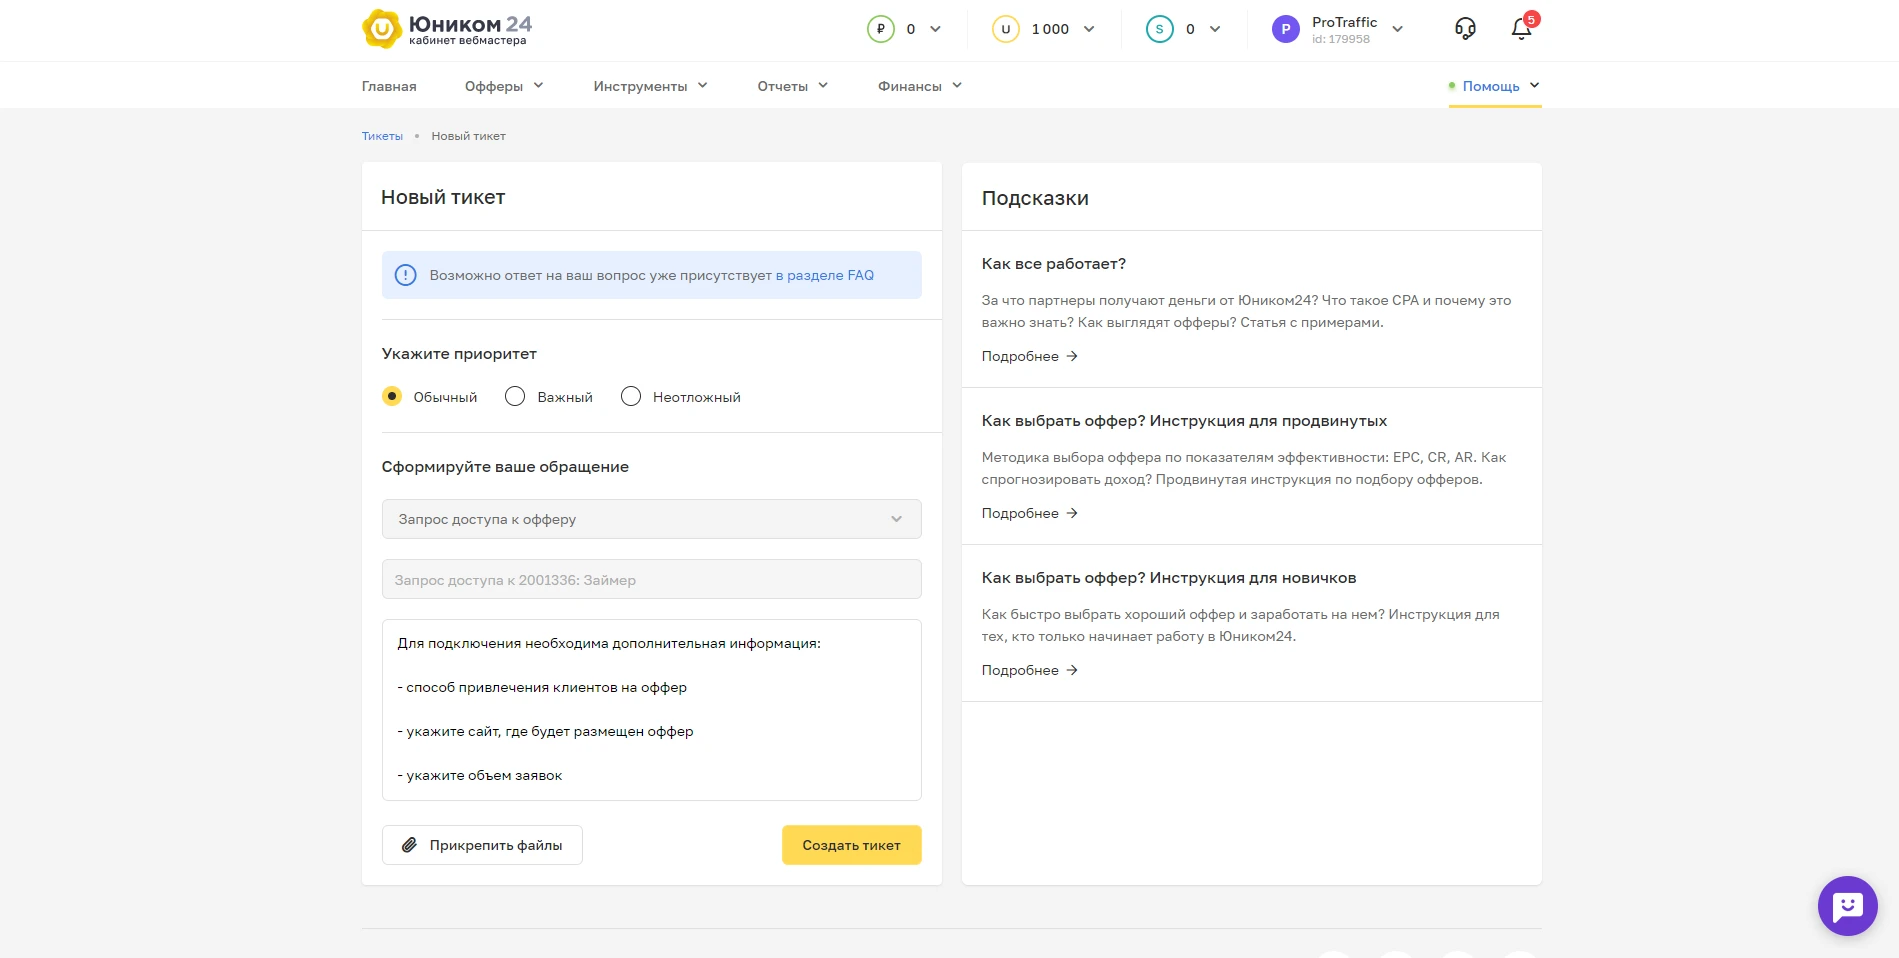Expand the ProTraffic account menu
This screenshot has width=1899, height=958.
coord(1398,29)
